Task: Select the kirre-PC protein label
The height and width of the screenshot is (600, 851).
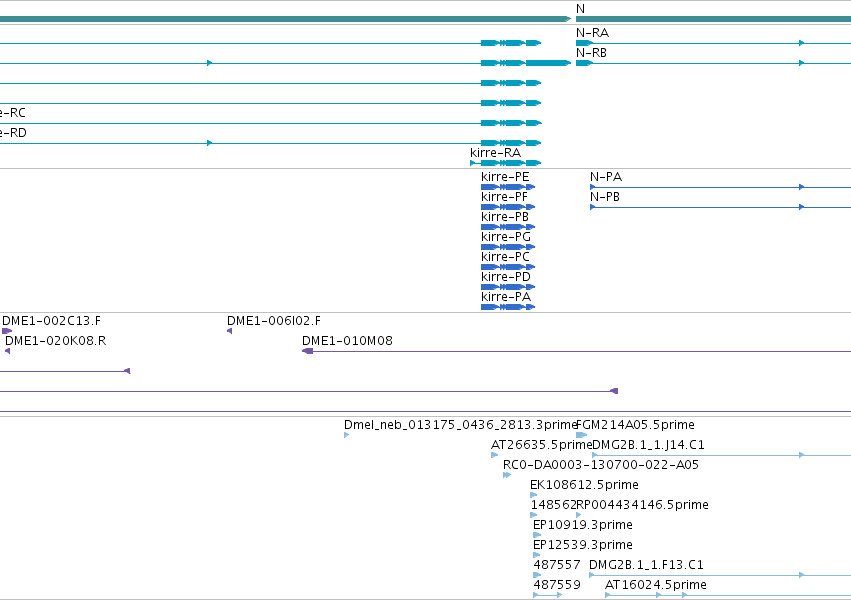Action: [505, 257]
